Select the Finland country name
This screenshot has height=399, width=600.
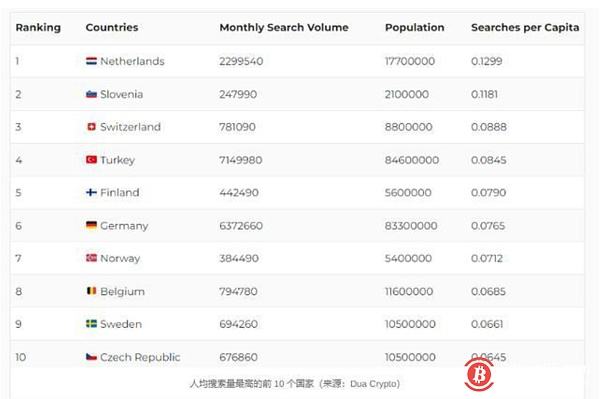[120, 192]
